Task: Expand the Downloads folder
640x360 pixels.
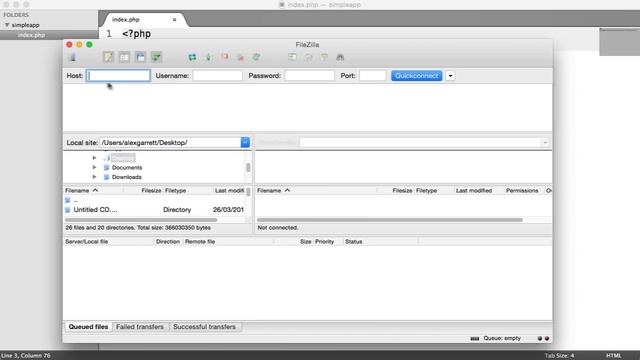Action: (x=94, y=177)
